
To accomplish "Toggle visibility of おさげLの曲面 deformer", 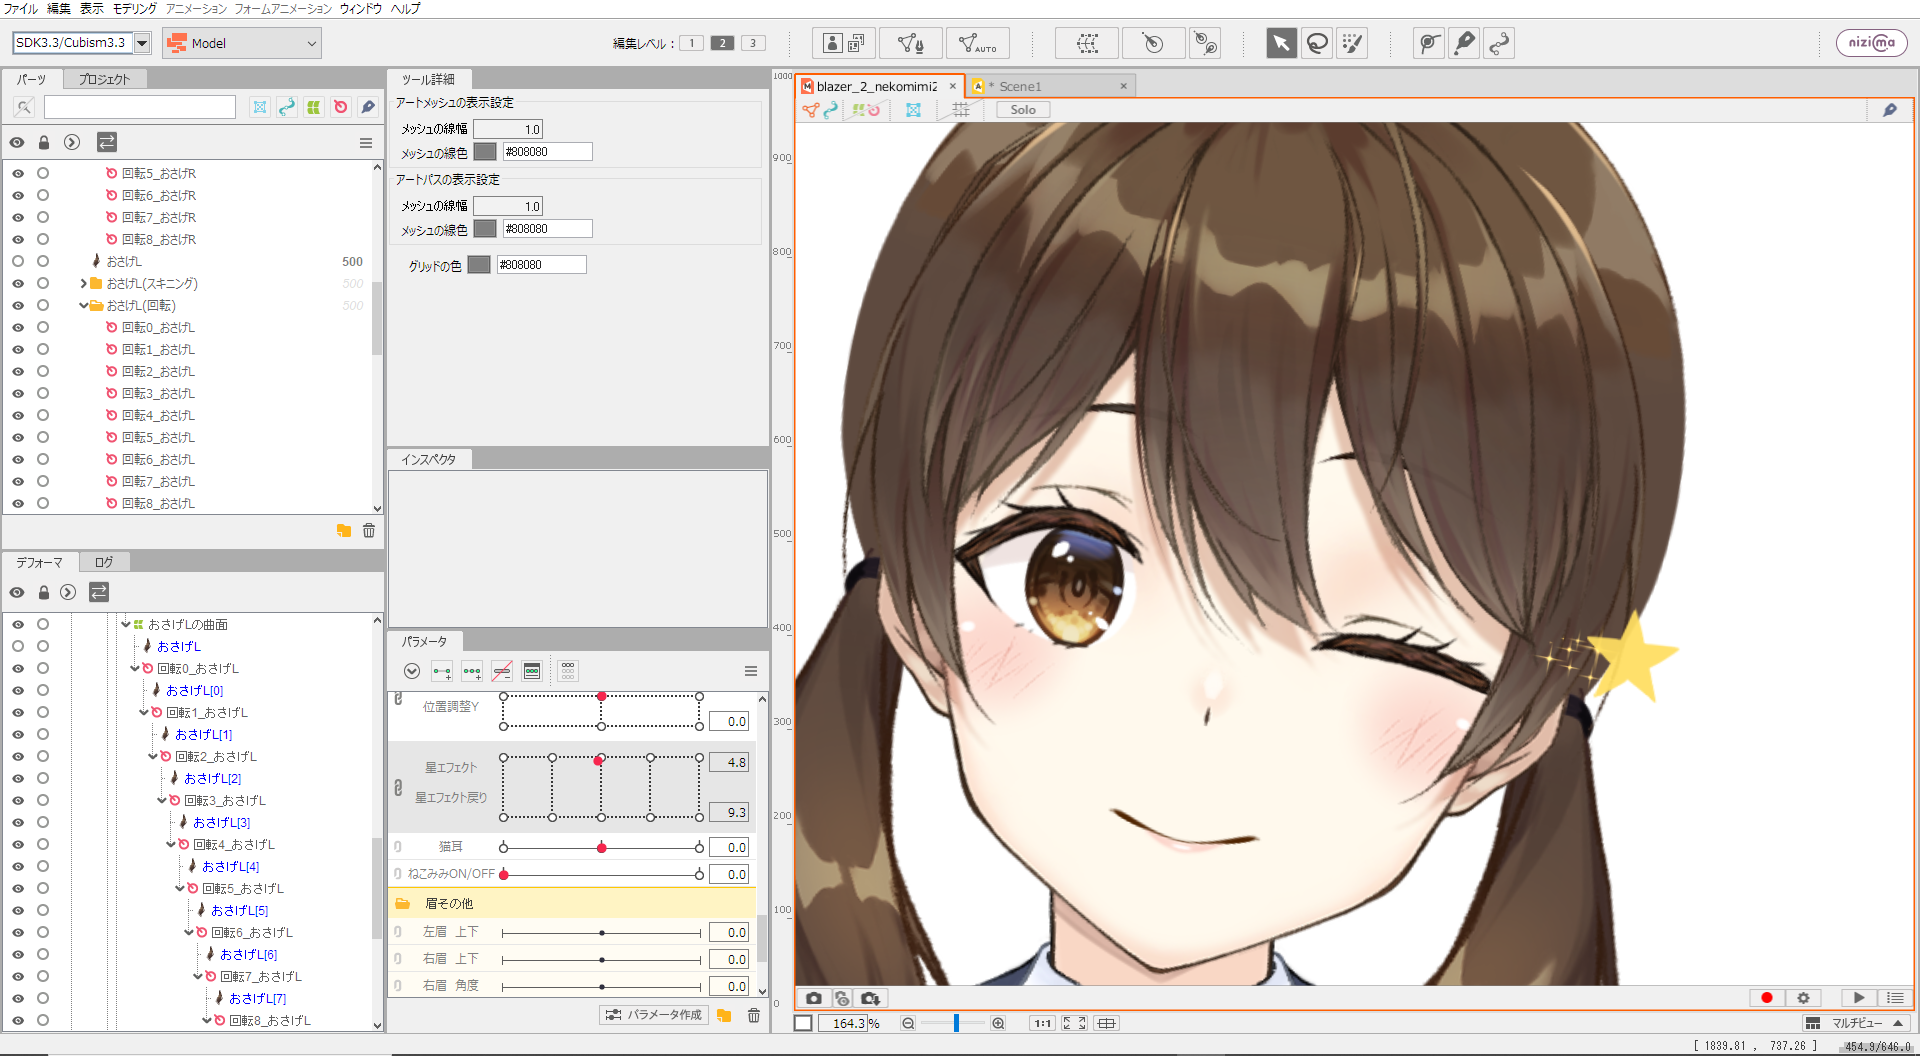I will 18,624.
